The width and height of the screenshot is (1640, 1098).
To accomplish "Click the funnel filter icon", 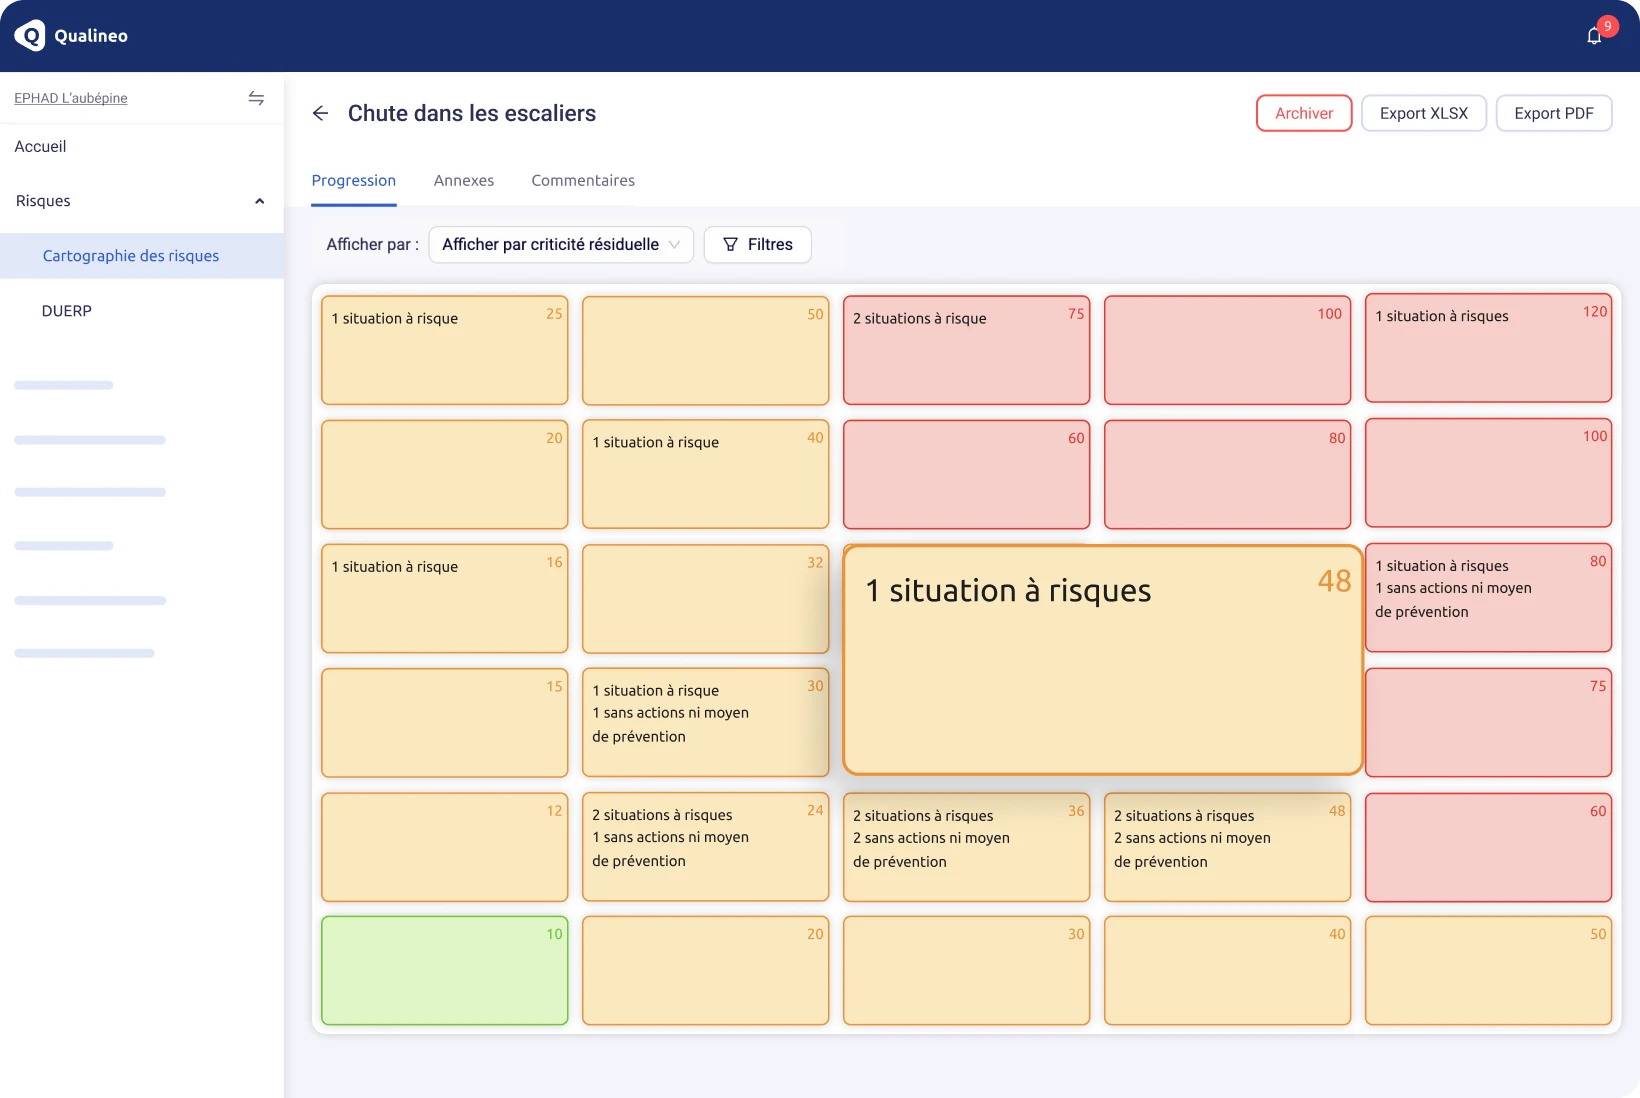I will 731,244.
